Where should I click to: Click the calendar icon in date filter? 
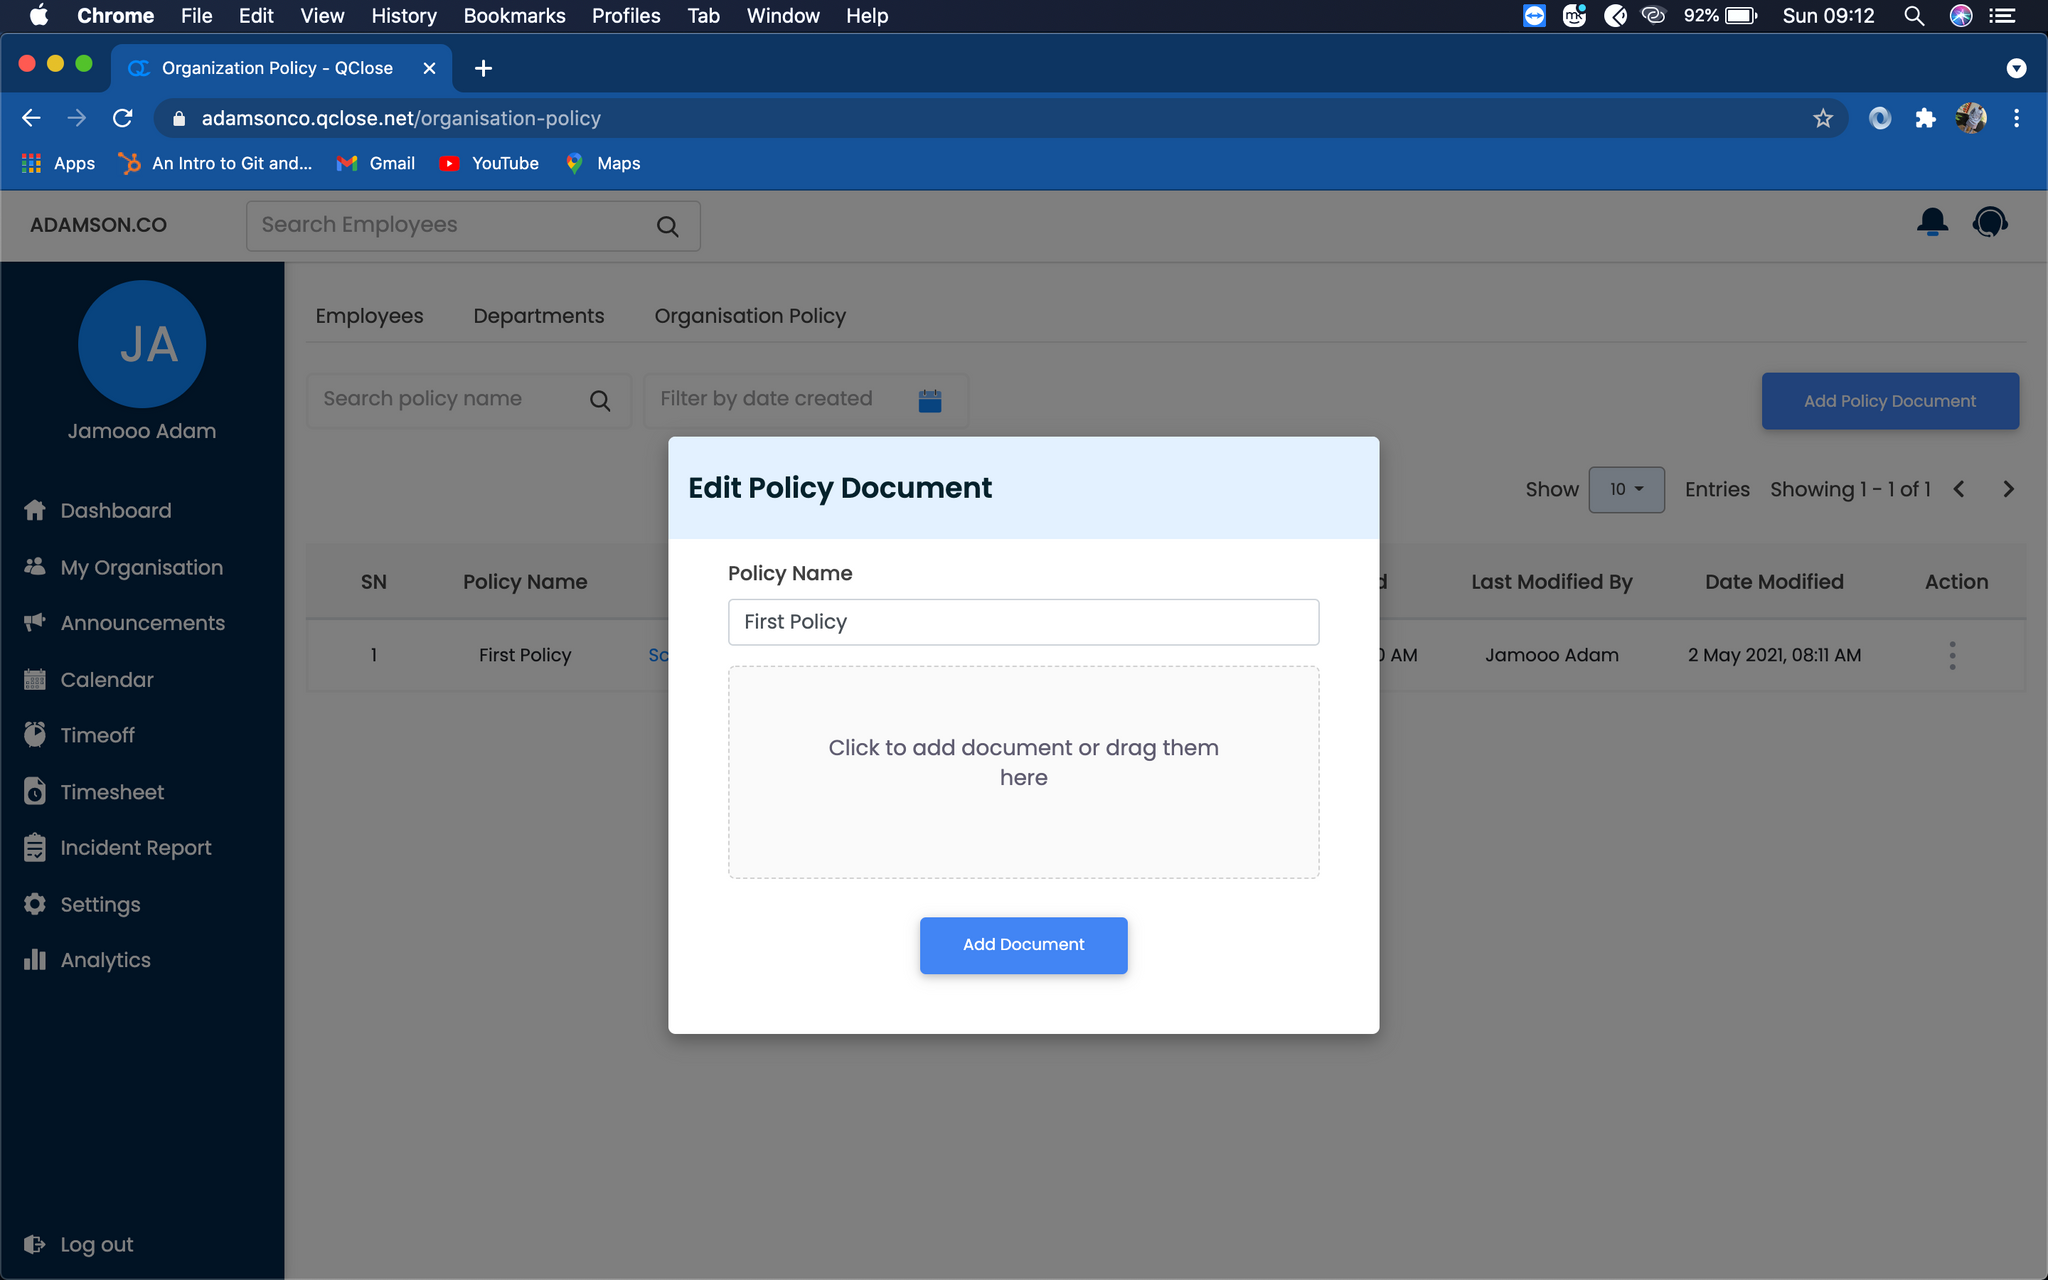click(929, 400)
